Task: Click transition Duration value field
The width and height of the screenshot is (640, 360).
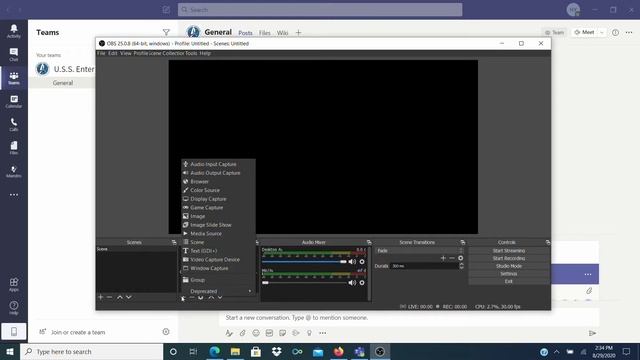Action: (424, 266)
